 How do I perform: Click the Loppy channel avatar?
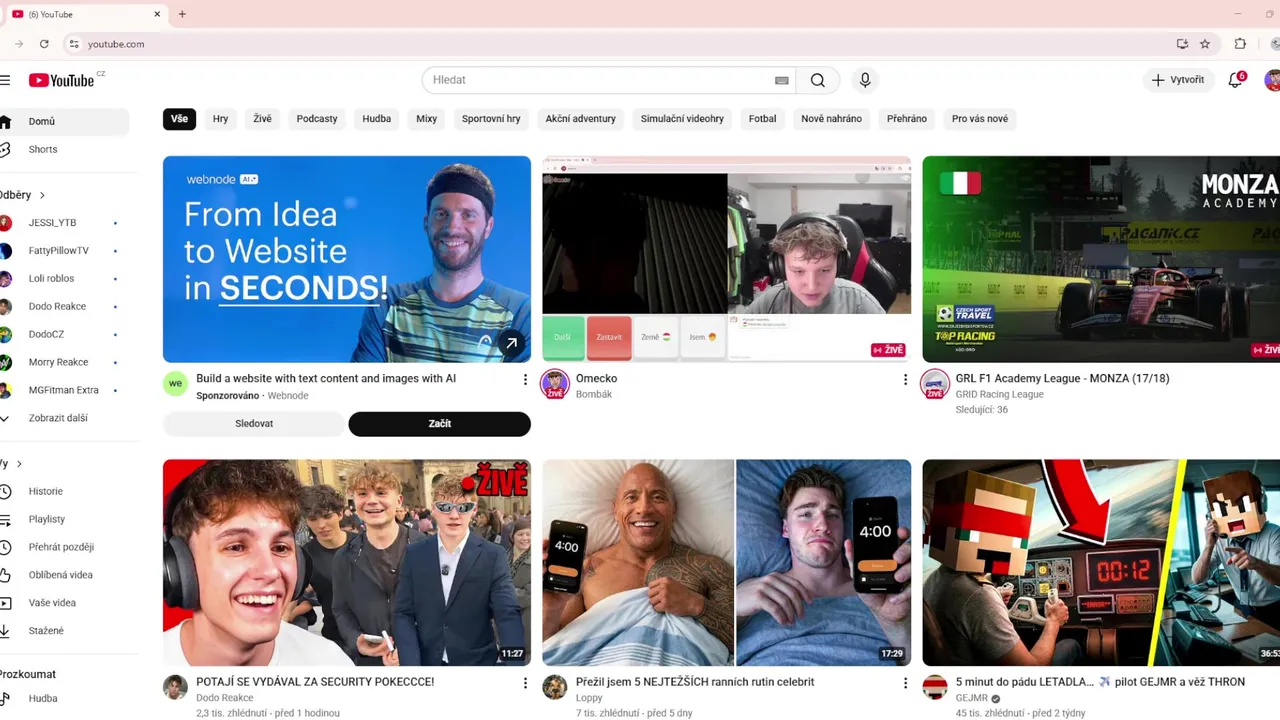(x=555, y=687)
